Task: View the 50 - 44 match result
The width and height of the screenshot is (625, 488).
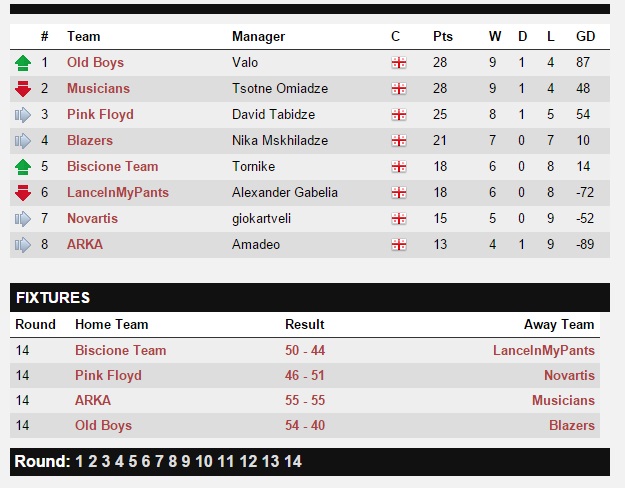Action: tap(305, 350)
